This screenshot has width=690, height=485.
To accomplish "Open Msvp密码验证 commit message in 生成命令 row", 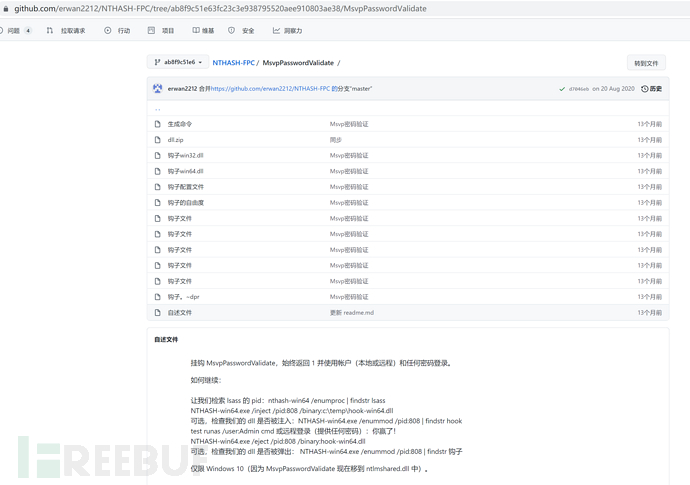I will pyautogui.click(x=349, y=124).
